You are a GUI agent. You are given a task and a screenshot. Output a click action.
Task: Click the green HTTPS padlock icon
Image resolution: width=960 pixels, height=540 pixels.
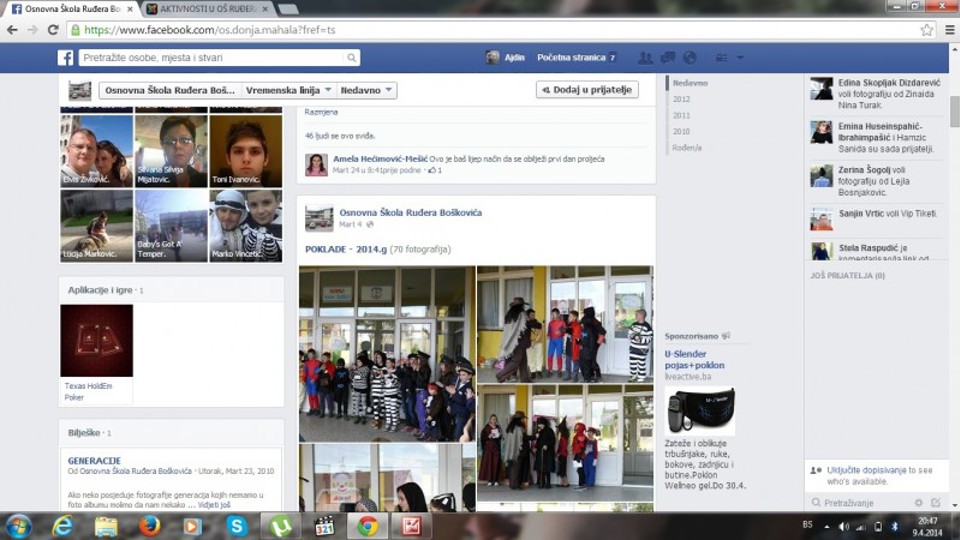(75, 29)
